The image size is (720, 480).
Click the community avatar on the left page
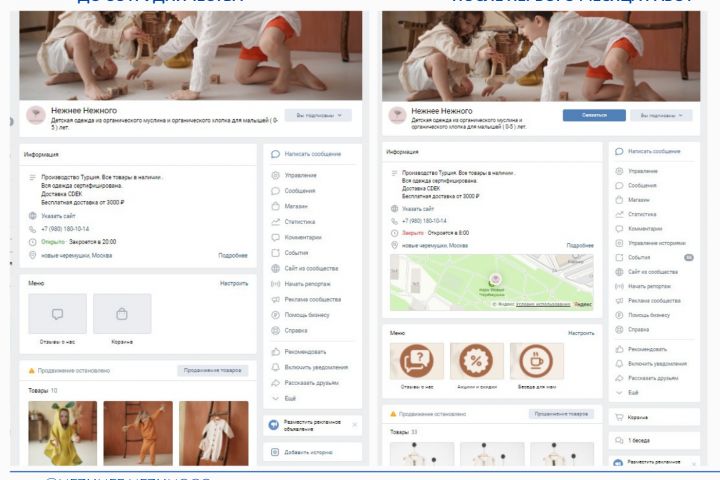click(35, 115)
